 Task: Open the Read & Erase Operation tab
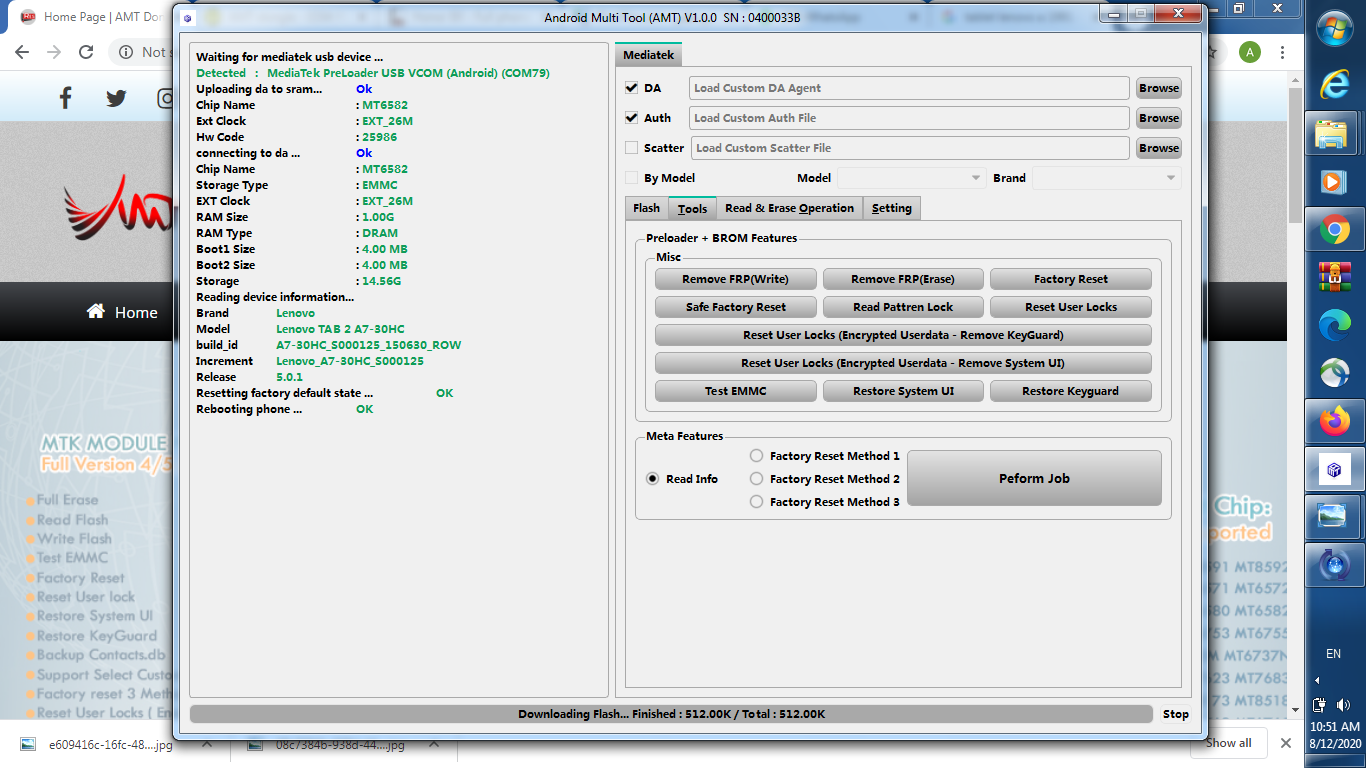point(790,208)
